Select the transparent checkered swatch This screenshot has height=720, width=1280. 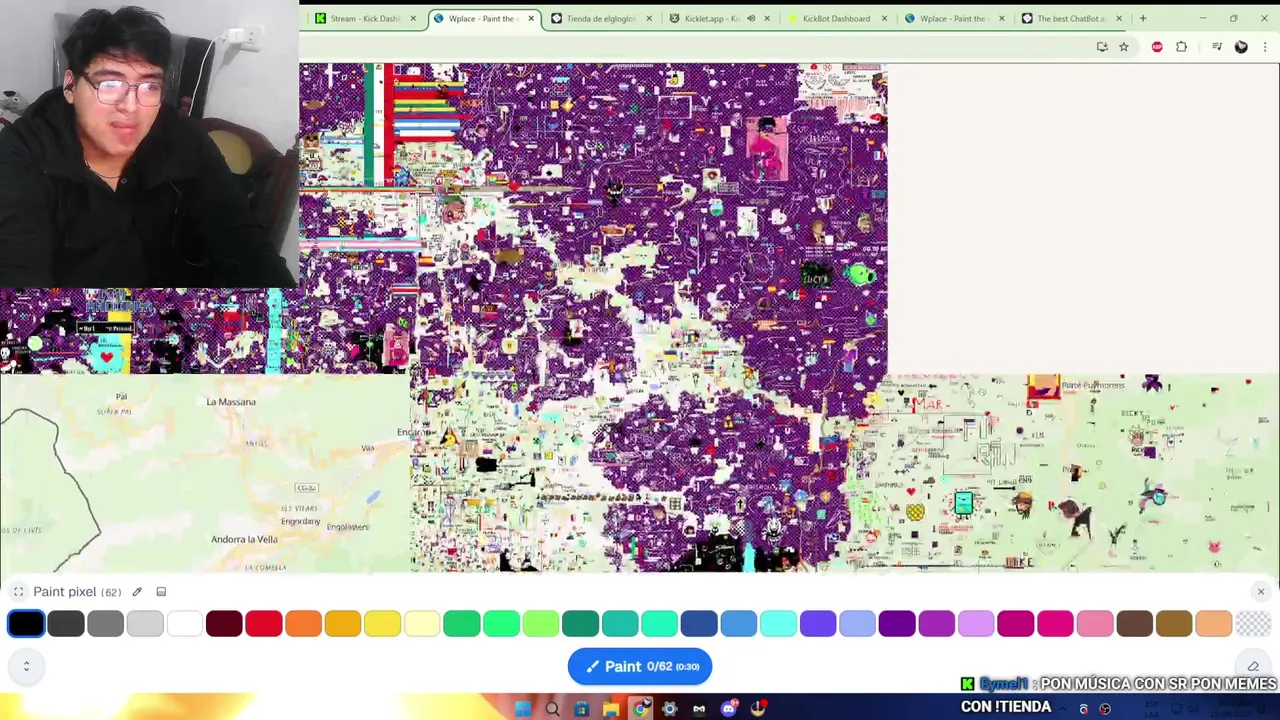click(1253, 624)
